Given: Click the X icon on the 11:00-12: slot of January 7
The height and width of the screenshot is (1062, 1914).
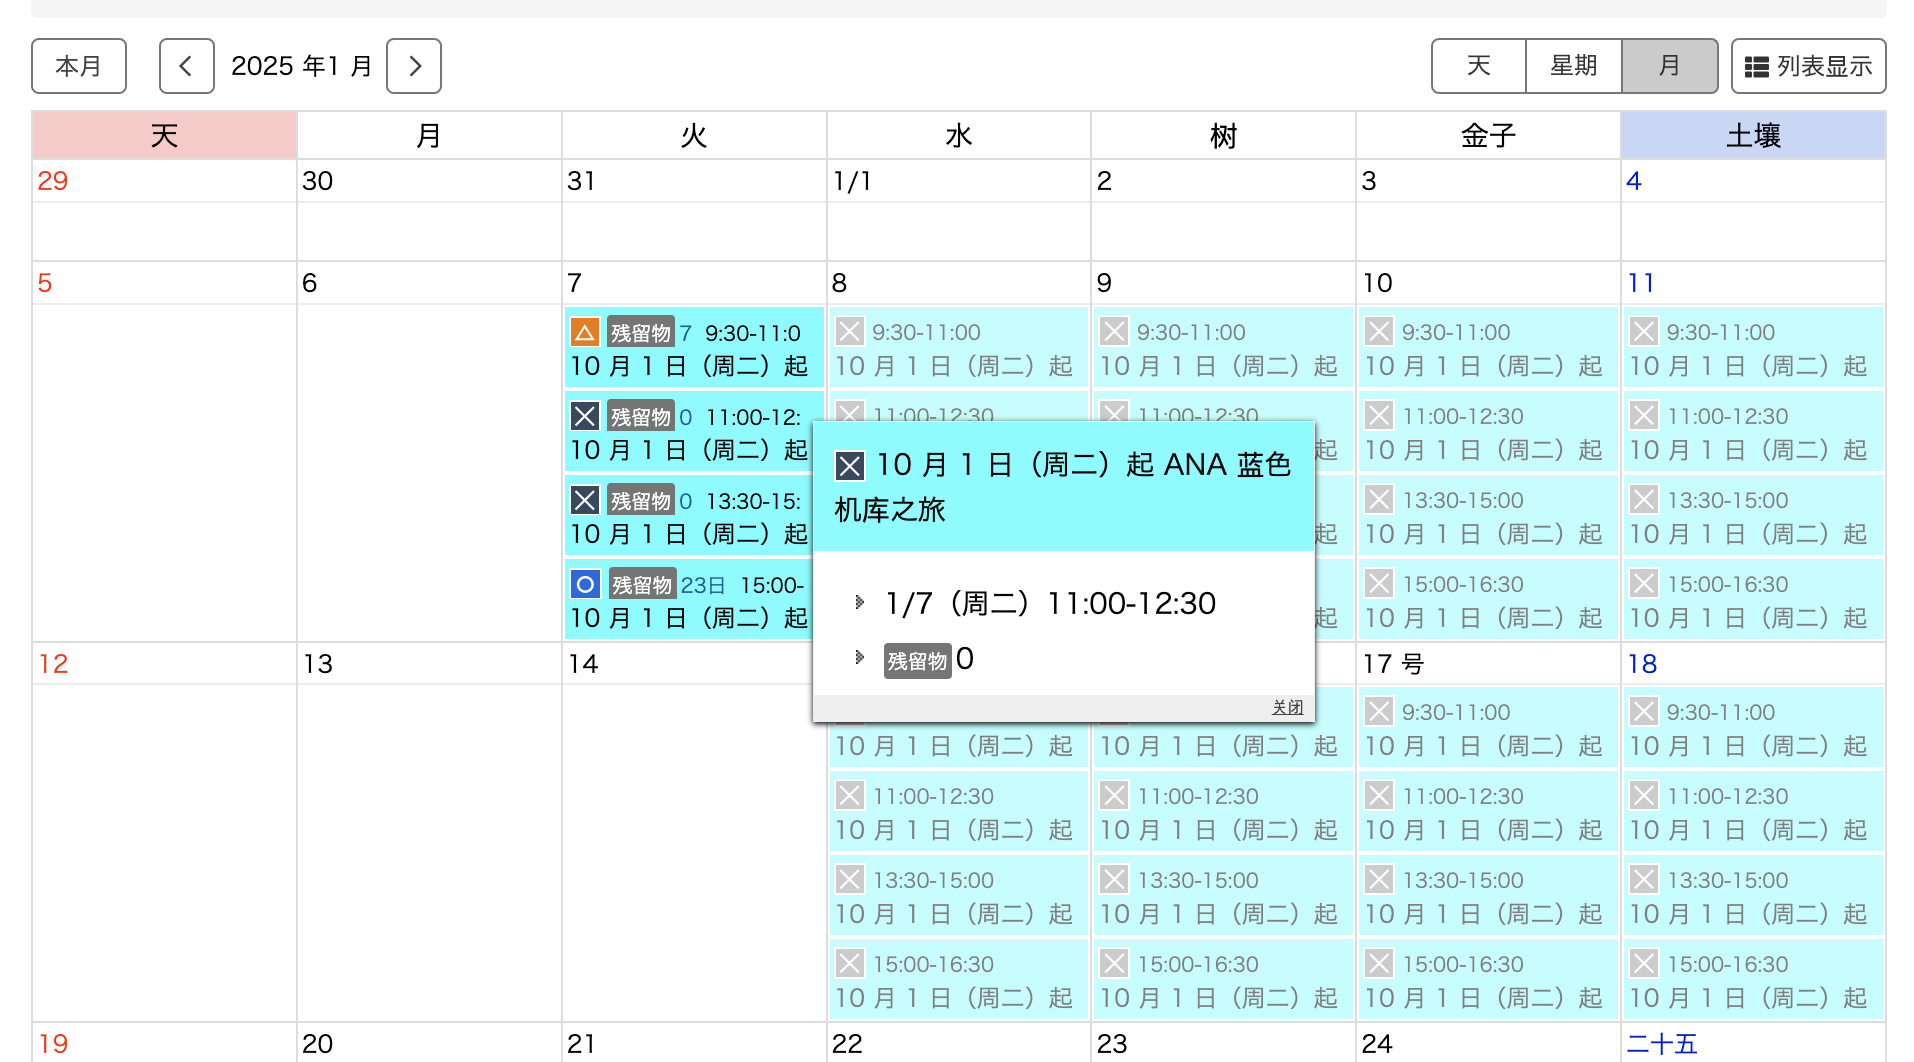Looking at the screenshot, I should tap(585, 416).
